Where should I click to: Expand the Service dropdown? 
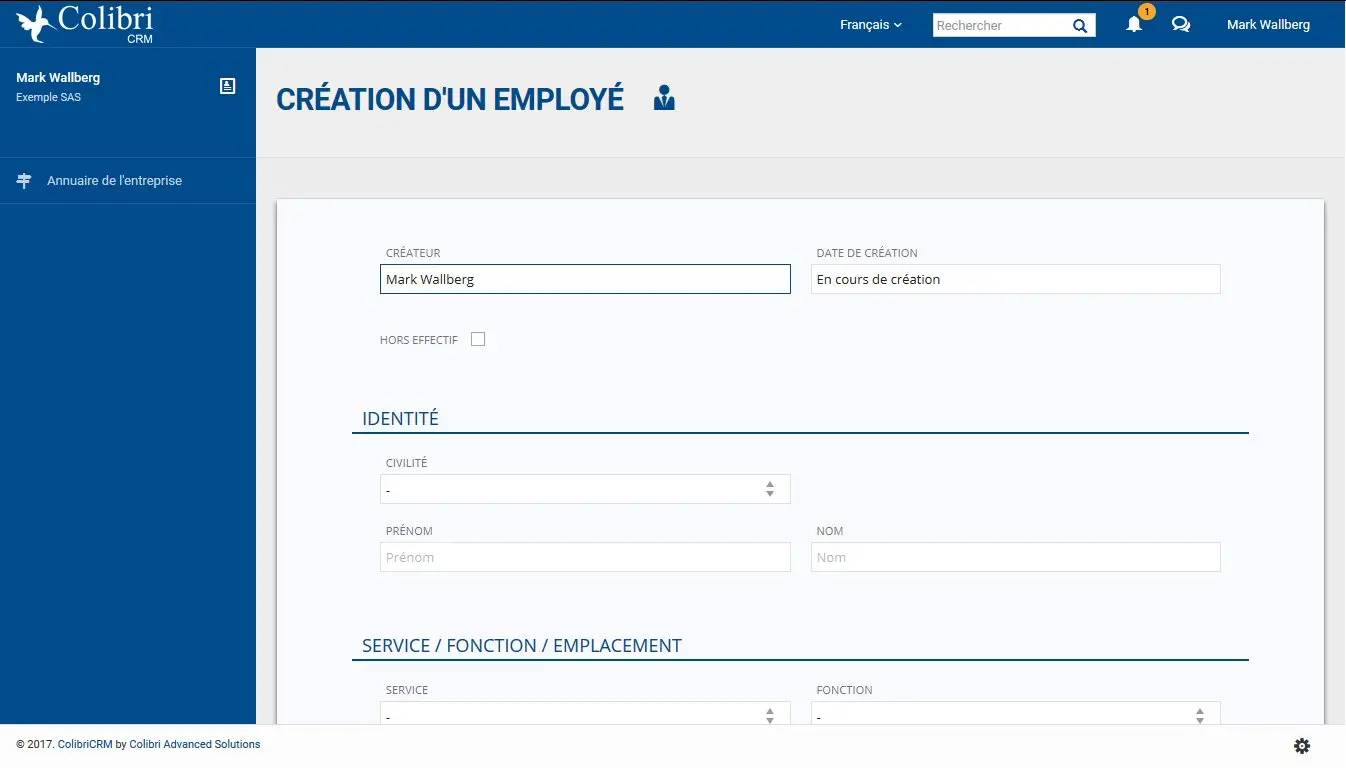pos(585,714)
